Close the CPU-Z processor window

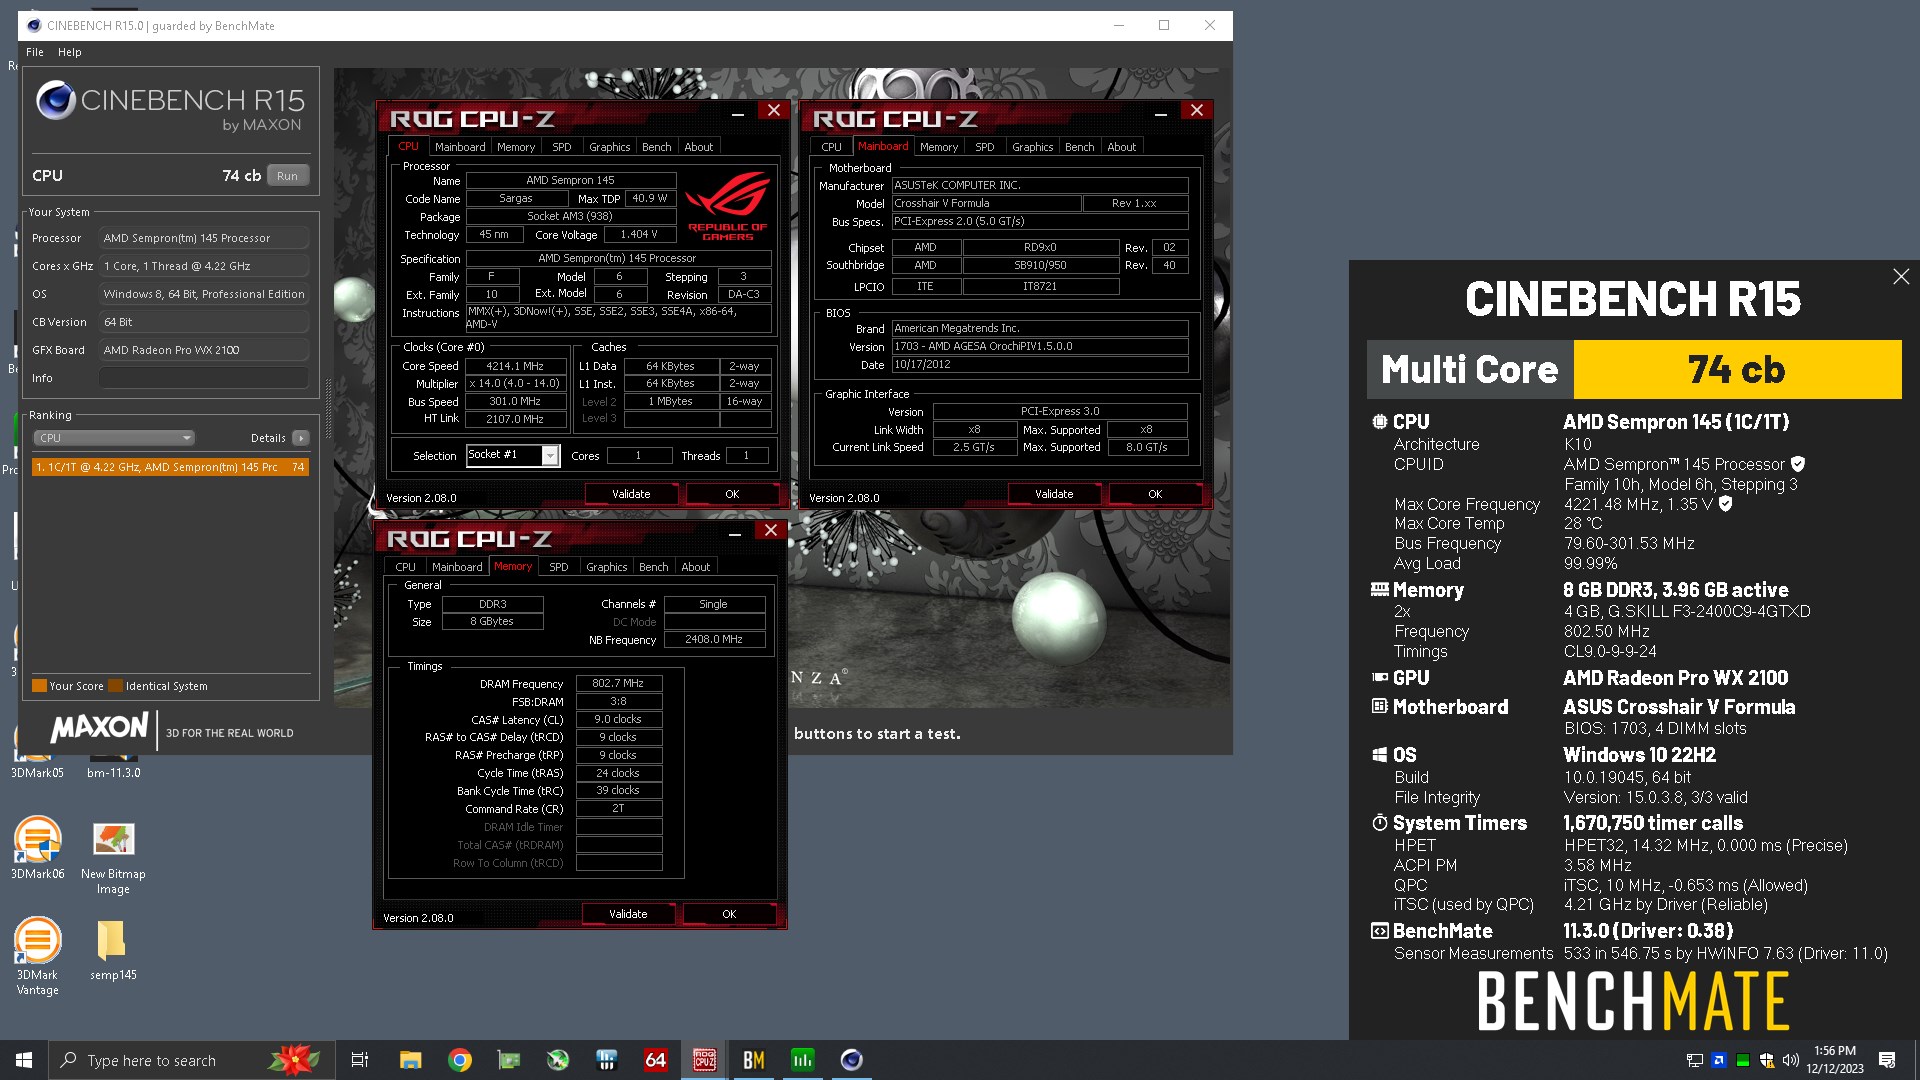pos(774,111)
